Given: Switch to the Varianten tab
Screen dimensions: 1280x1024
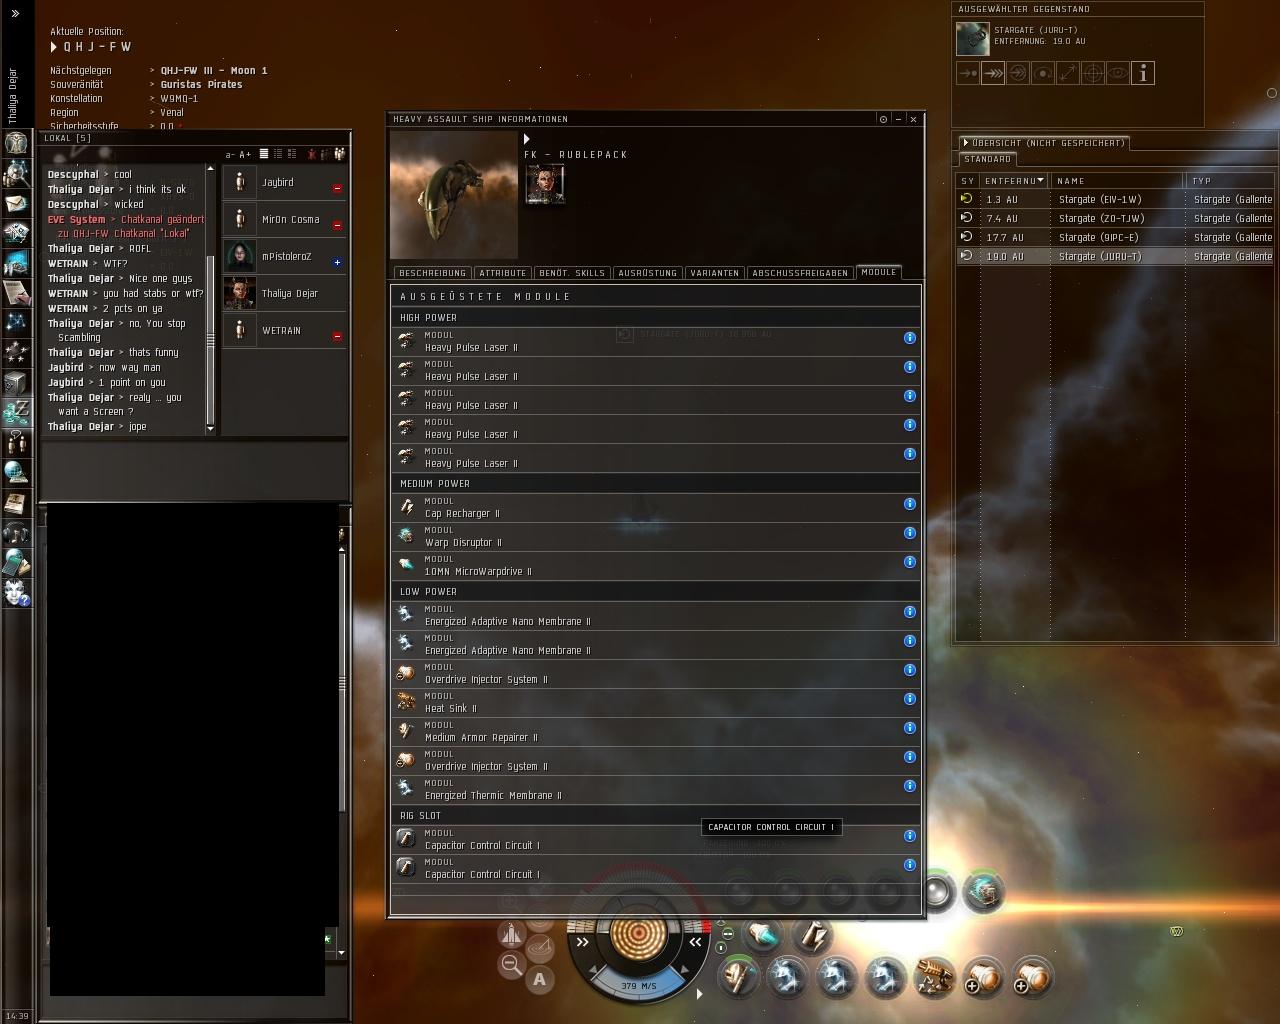Looking at the screenshot, I should [x=715, y=273].
